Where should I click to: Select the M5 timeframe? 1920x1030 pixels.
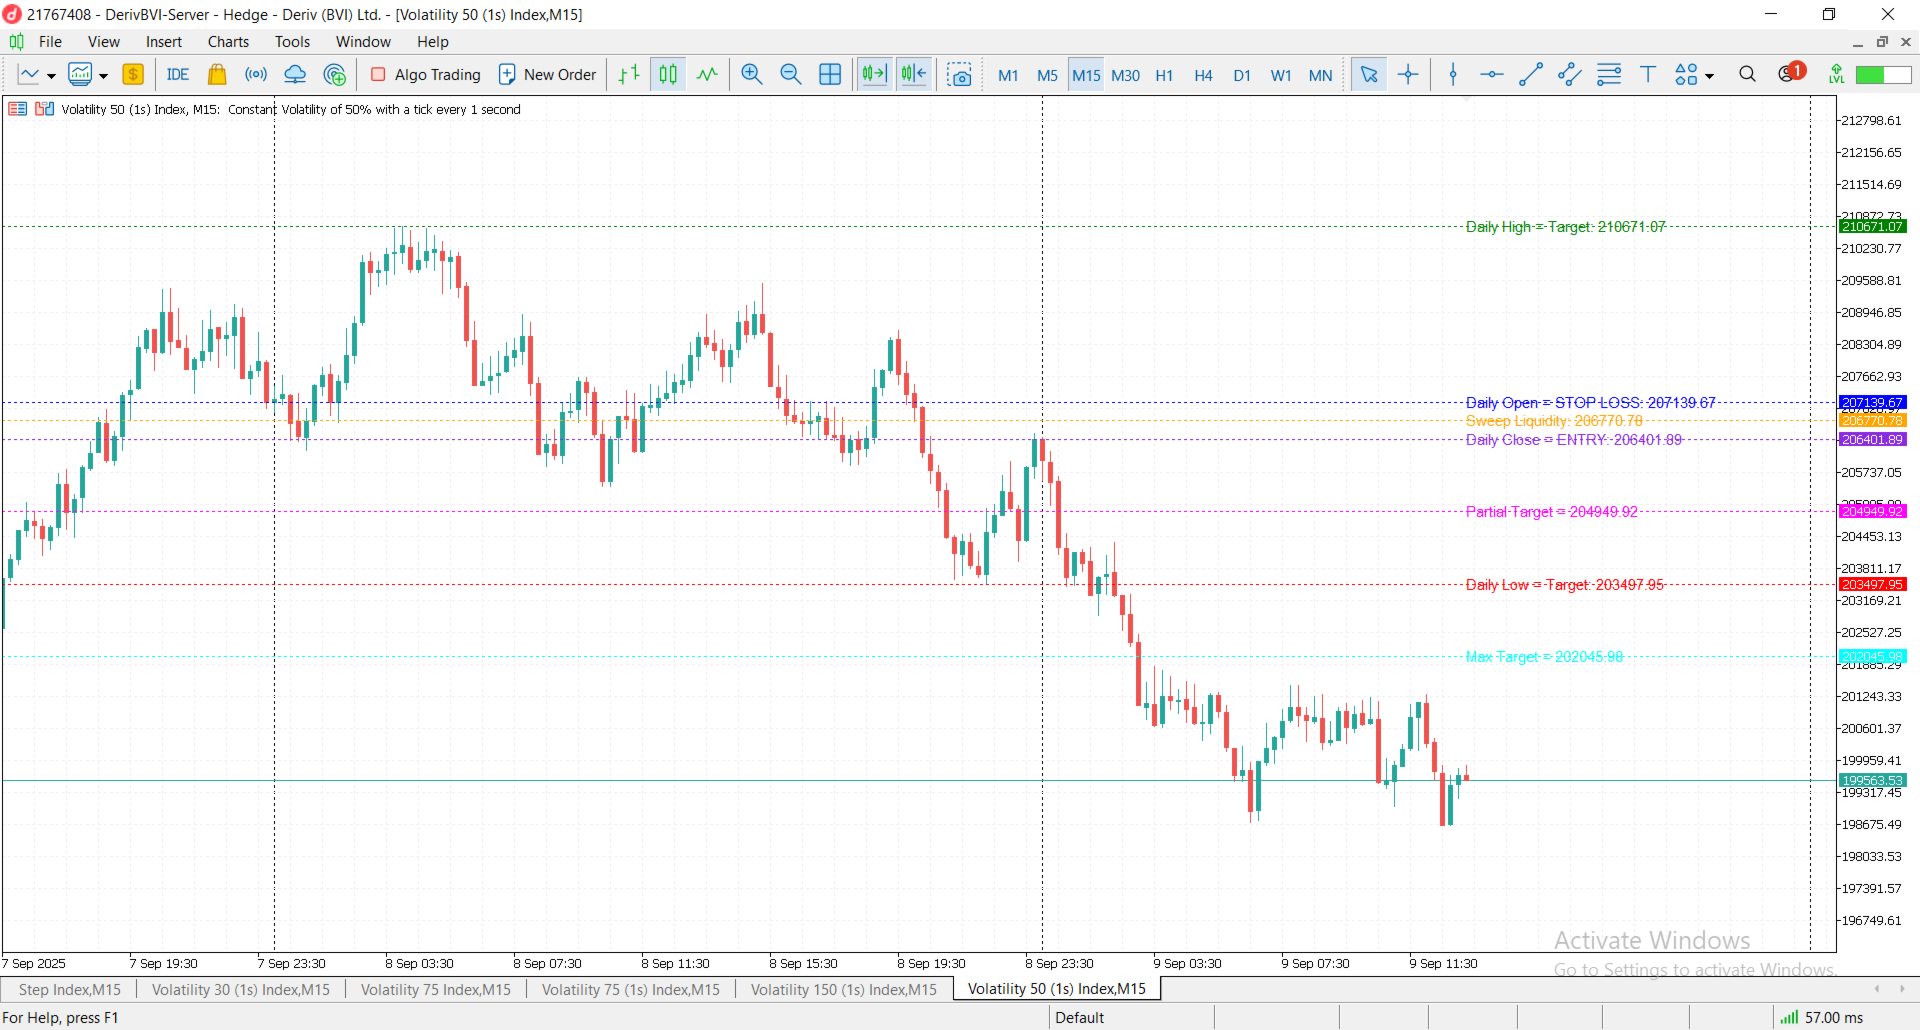(x=1047, y=75)
